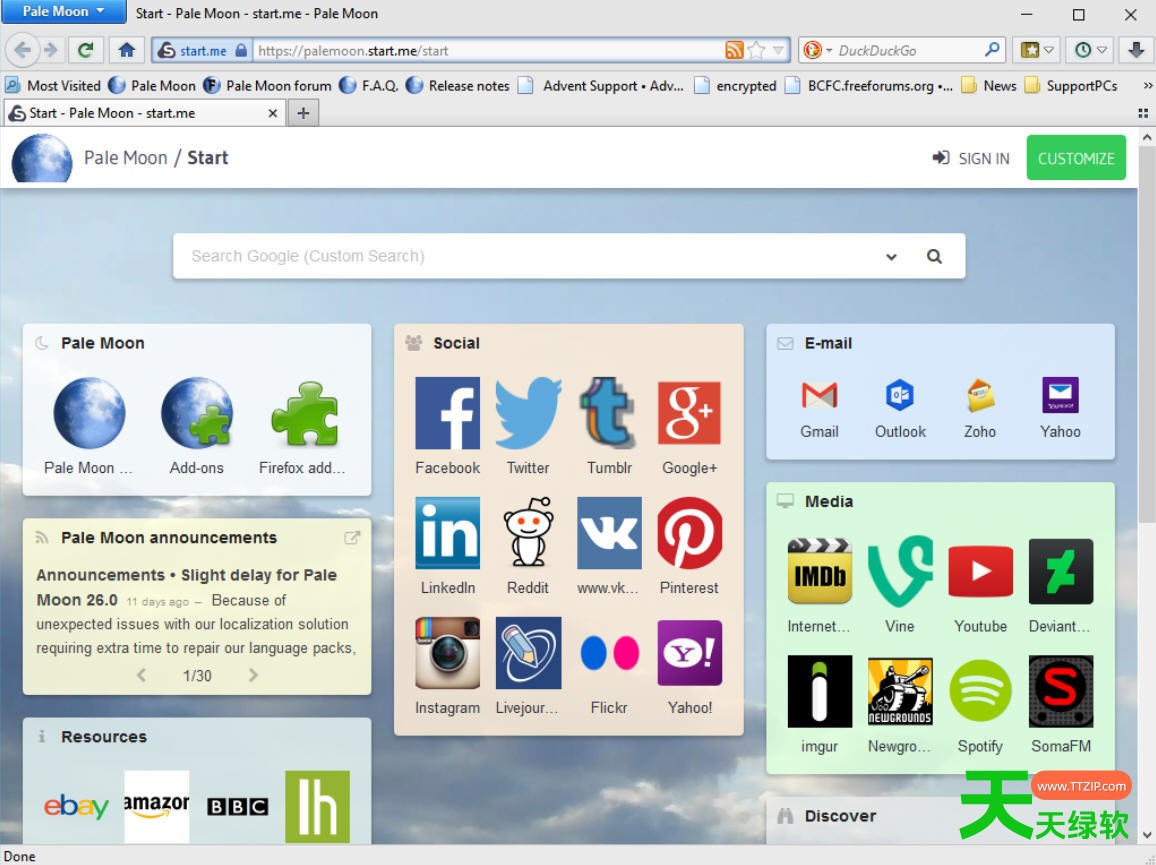Screen dimensions: 1156x865
Task: Open the Yahoo! social icon
Action: (689, 653)
